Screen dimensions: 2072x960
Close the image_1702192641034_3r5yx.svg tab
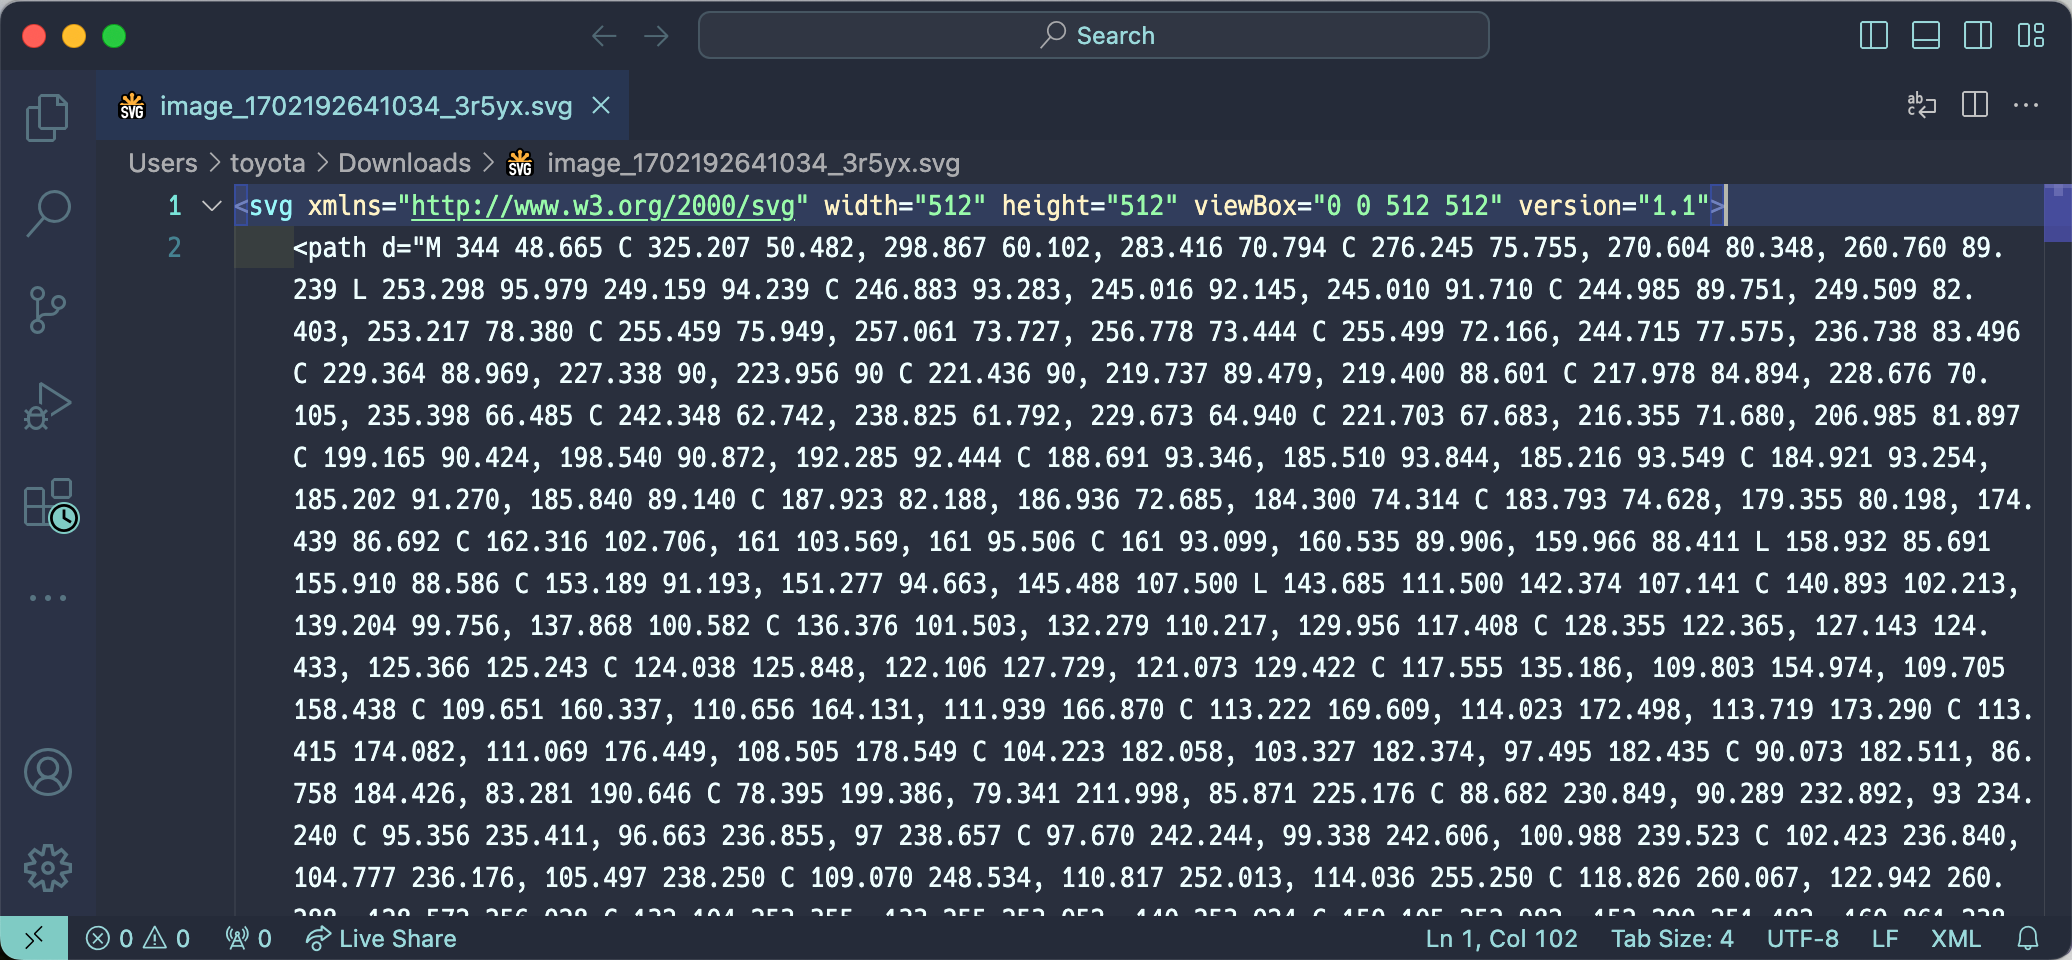point(601,105)
